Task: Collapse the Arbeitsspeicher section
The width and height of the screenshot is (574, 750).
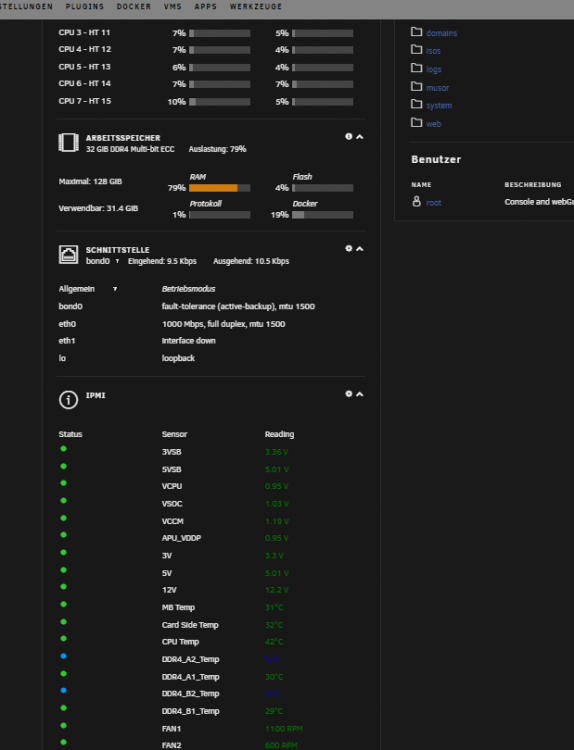Action: click(x=360, y=137)
